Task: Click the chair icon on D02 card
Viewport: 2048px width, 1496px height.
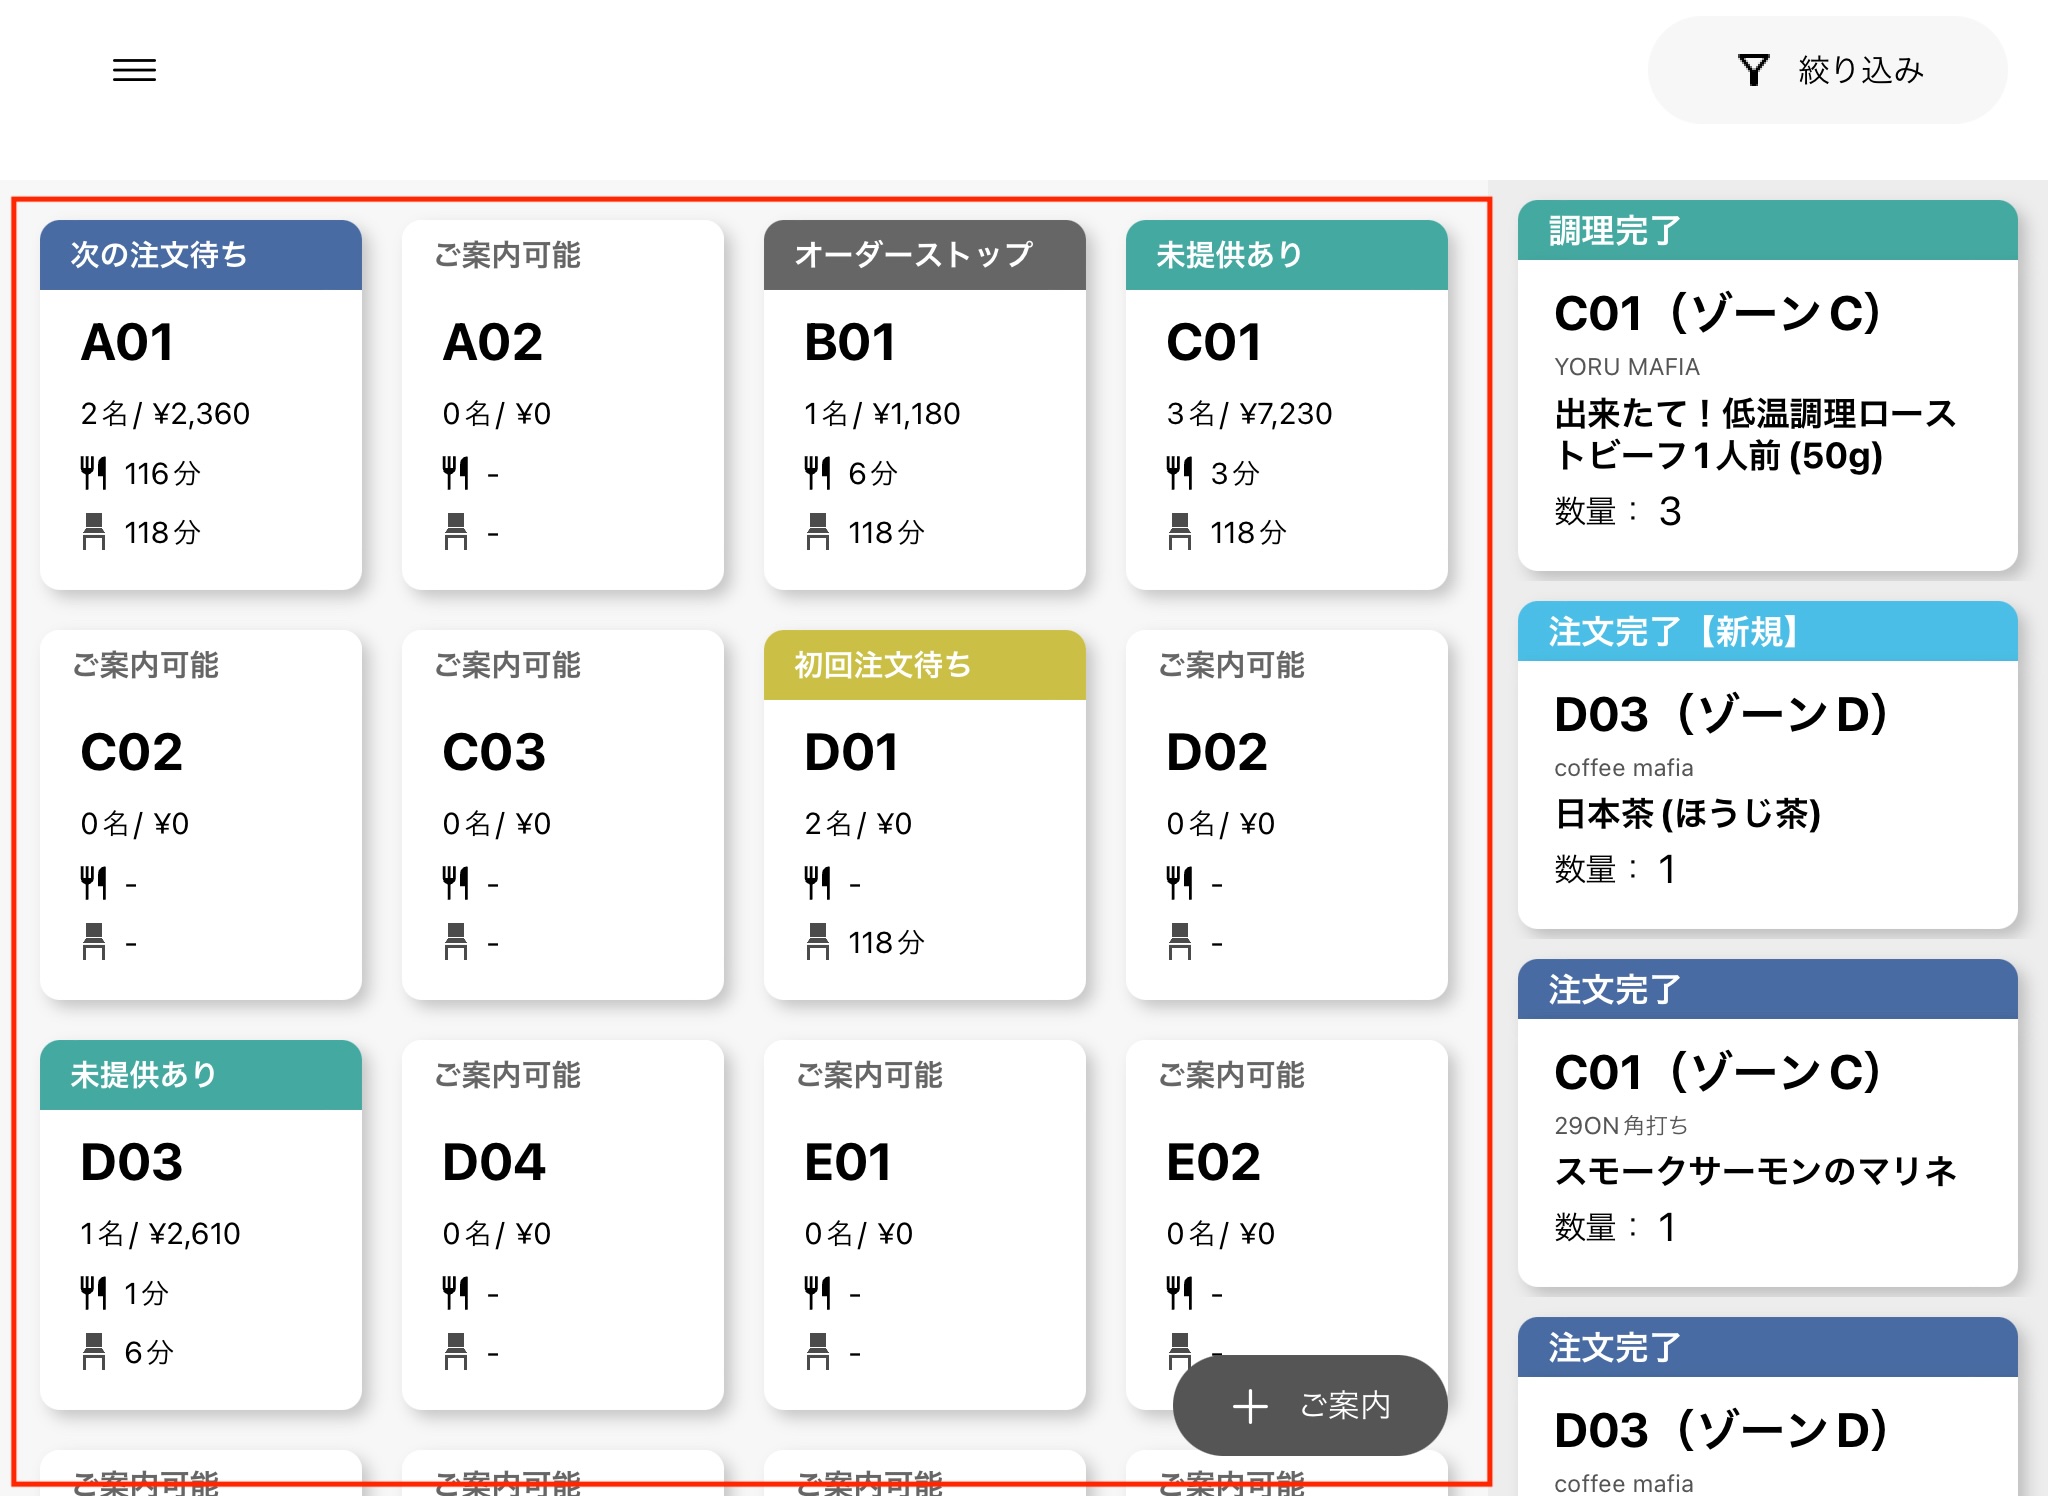Action: (1180, 942)
